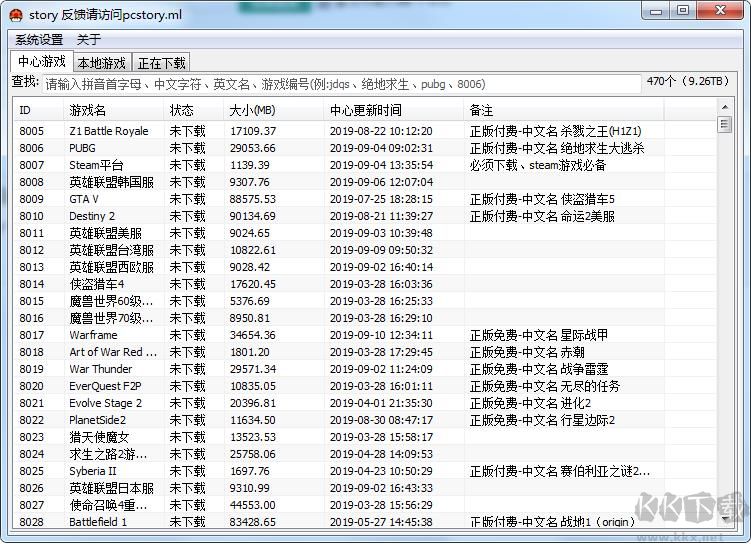Sort by the 大小(MB) column header
This screenshot has width=751, height=544.
[273, 111]
